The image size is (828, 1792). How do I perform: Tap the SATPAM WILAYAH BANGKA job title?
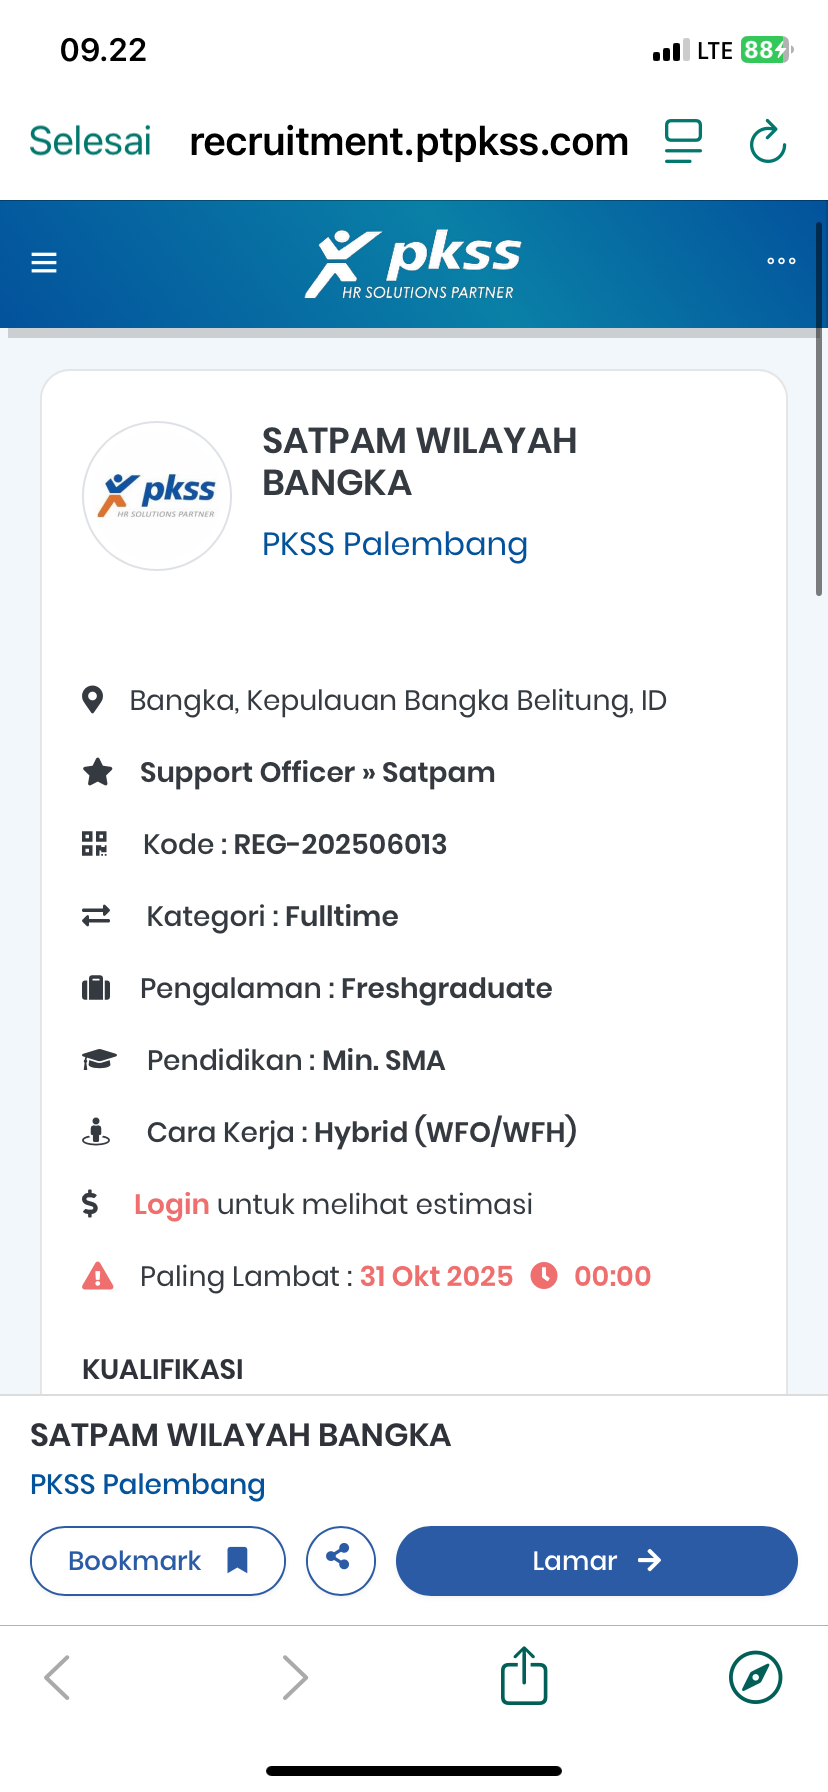(x=419, y=461)
